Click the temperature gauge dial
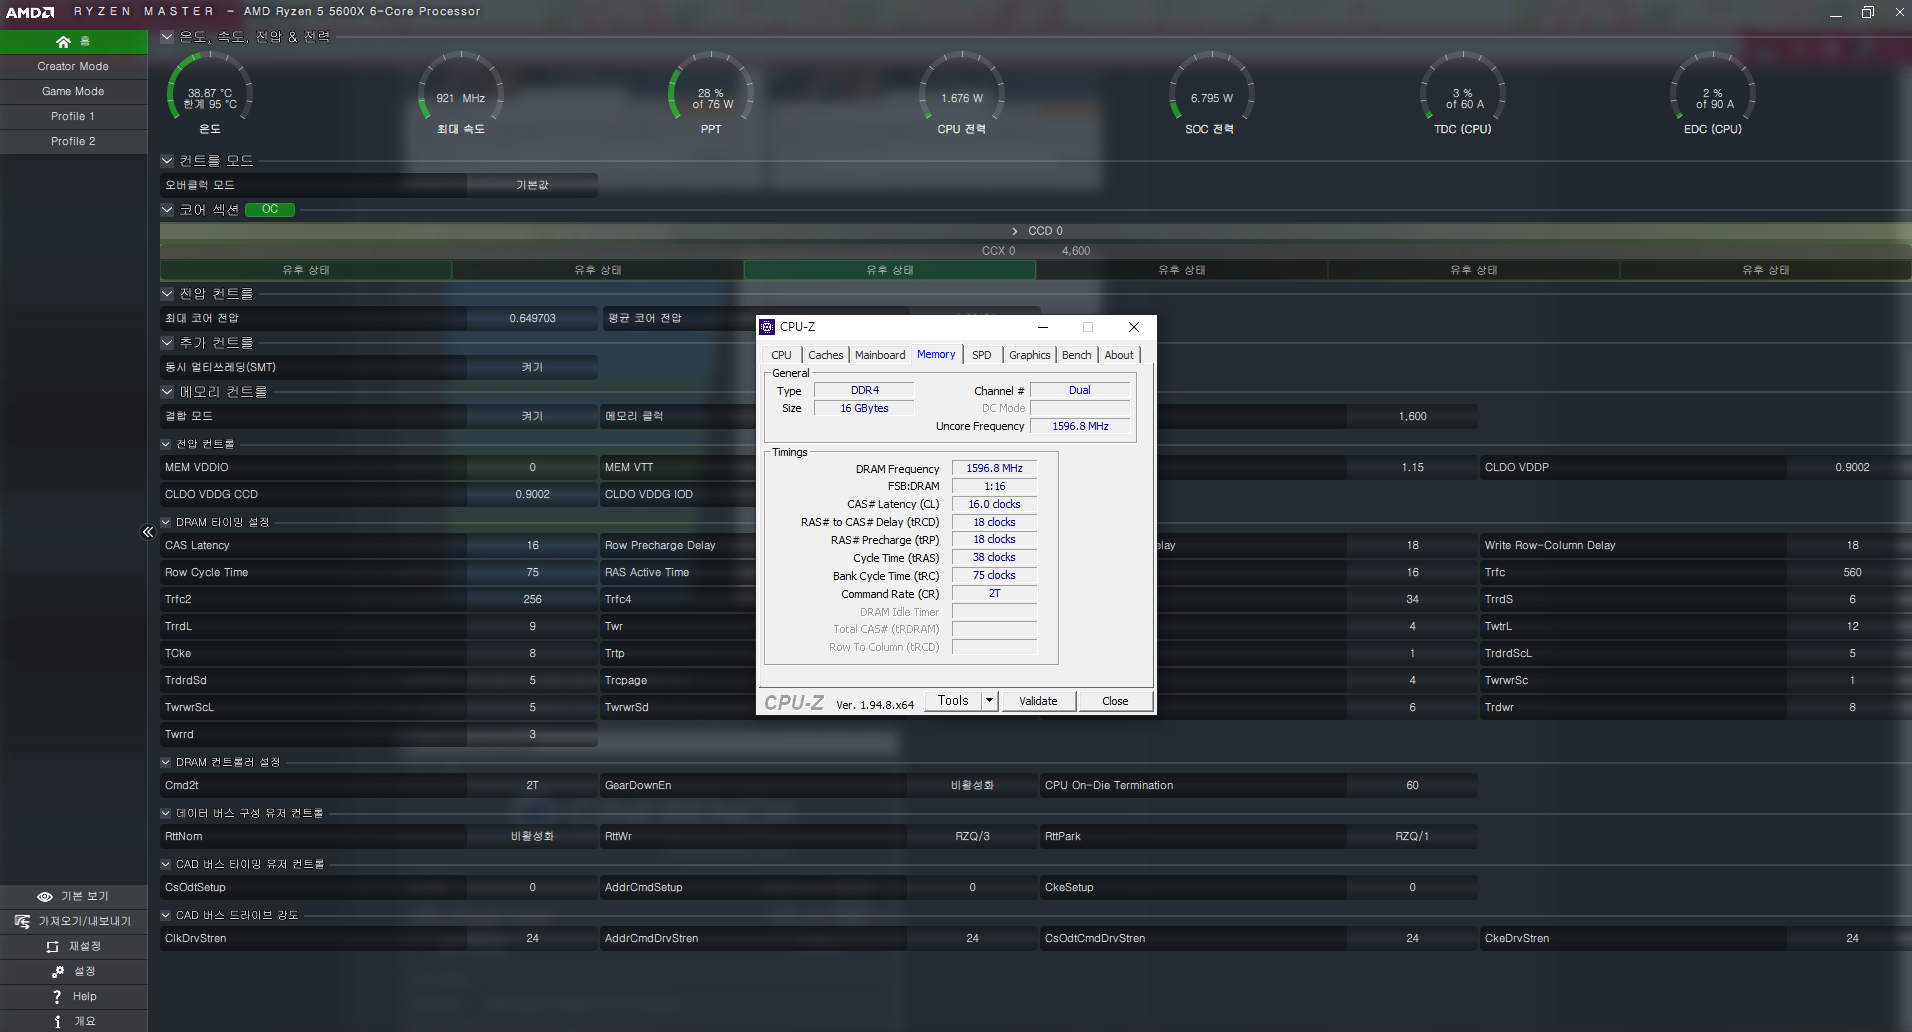1912x1032 pixels. [x=210, y=93]
